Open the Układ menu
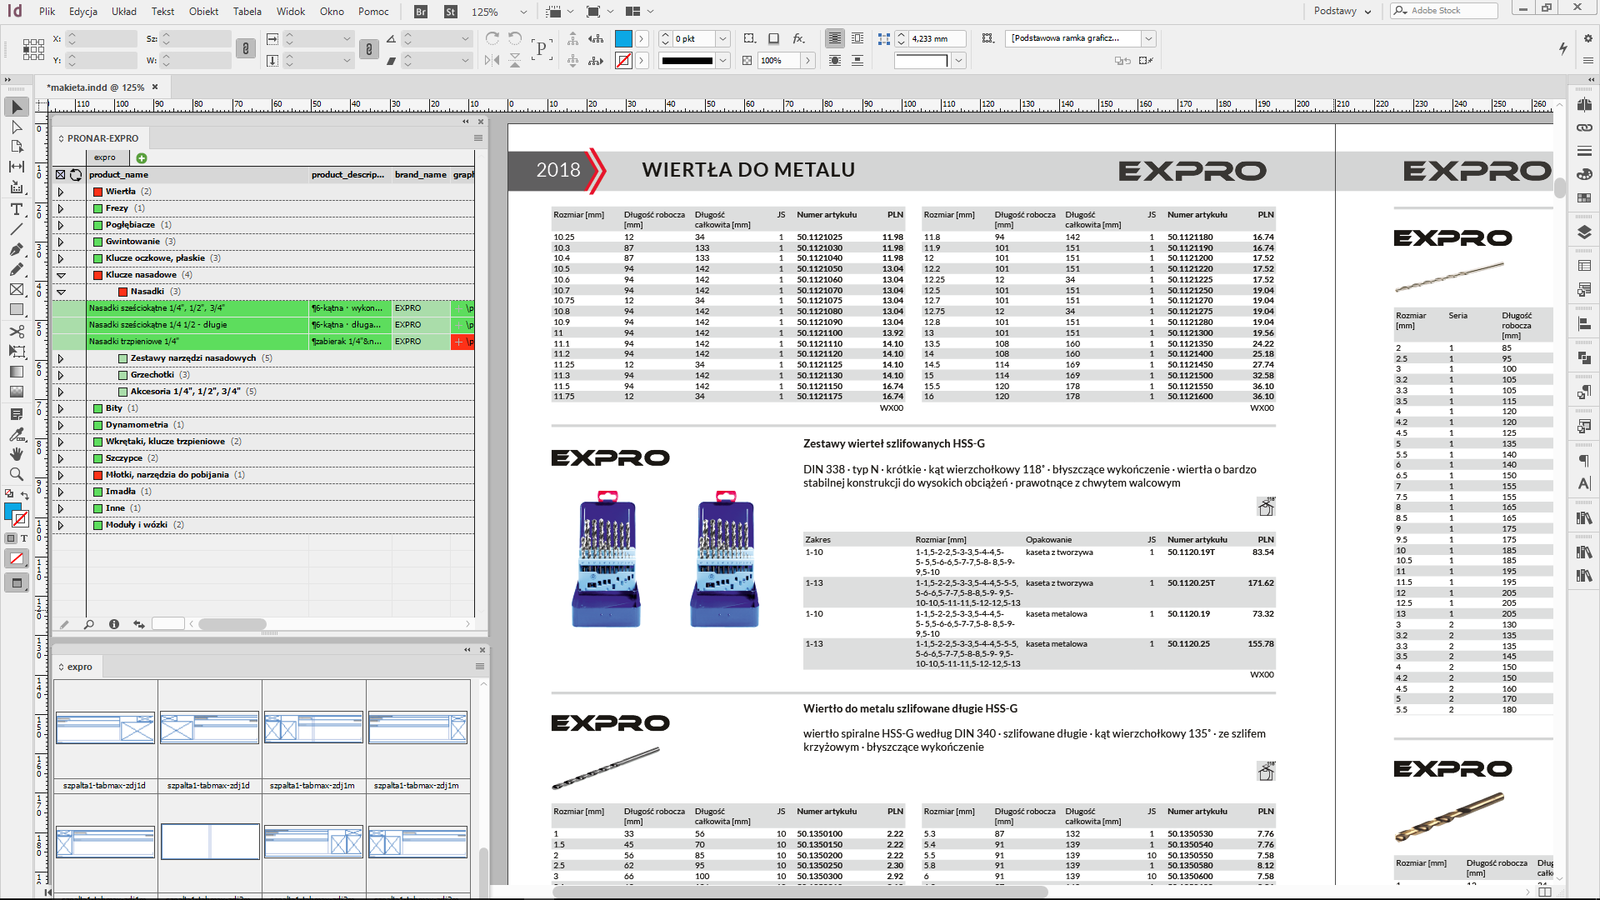Screen dimensions: 1600x900 (x=124, y=12)
